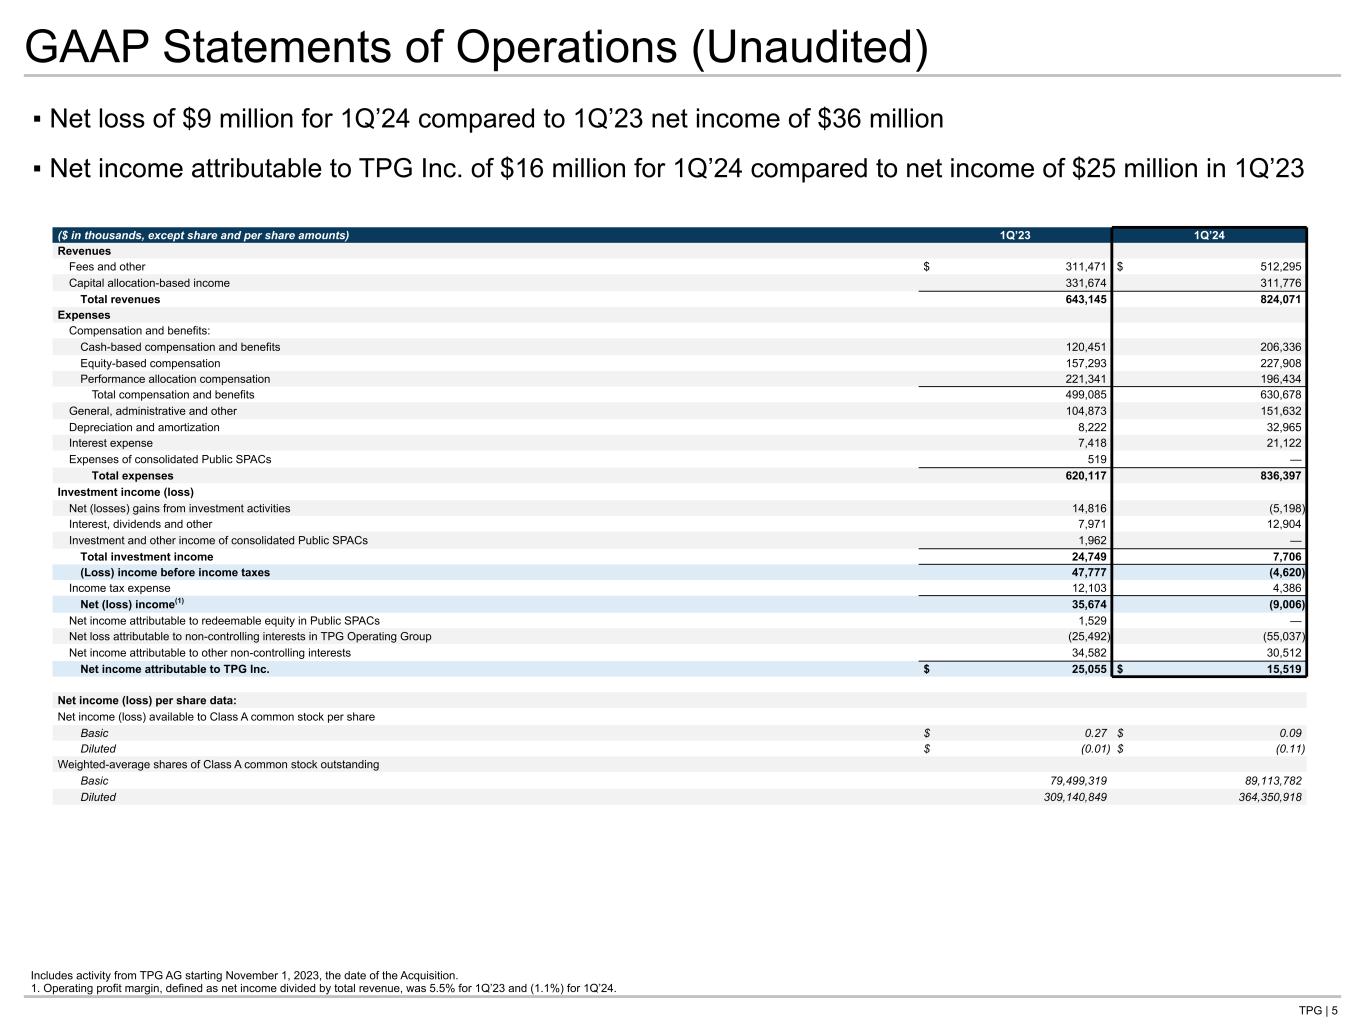The image size is (1365, 1024).
Task: Click the Basic per share value 0.27
Action: [x=1093, y=733]
